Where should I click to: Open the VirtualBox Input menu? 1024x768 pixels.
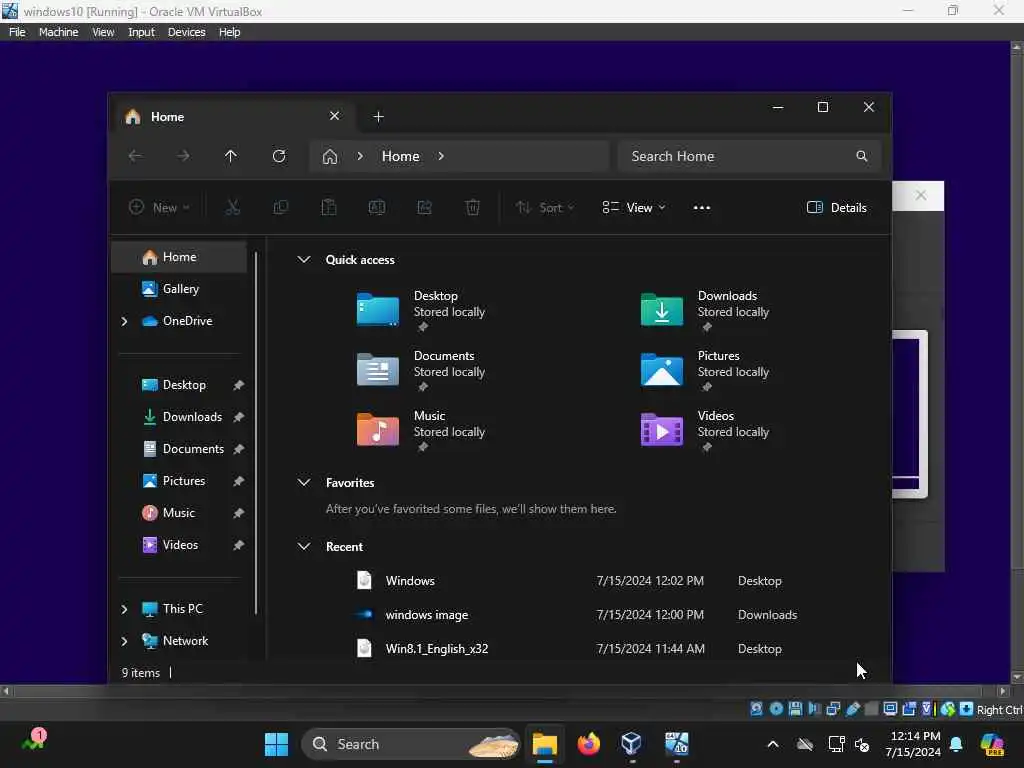141,32
